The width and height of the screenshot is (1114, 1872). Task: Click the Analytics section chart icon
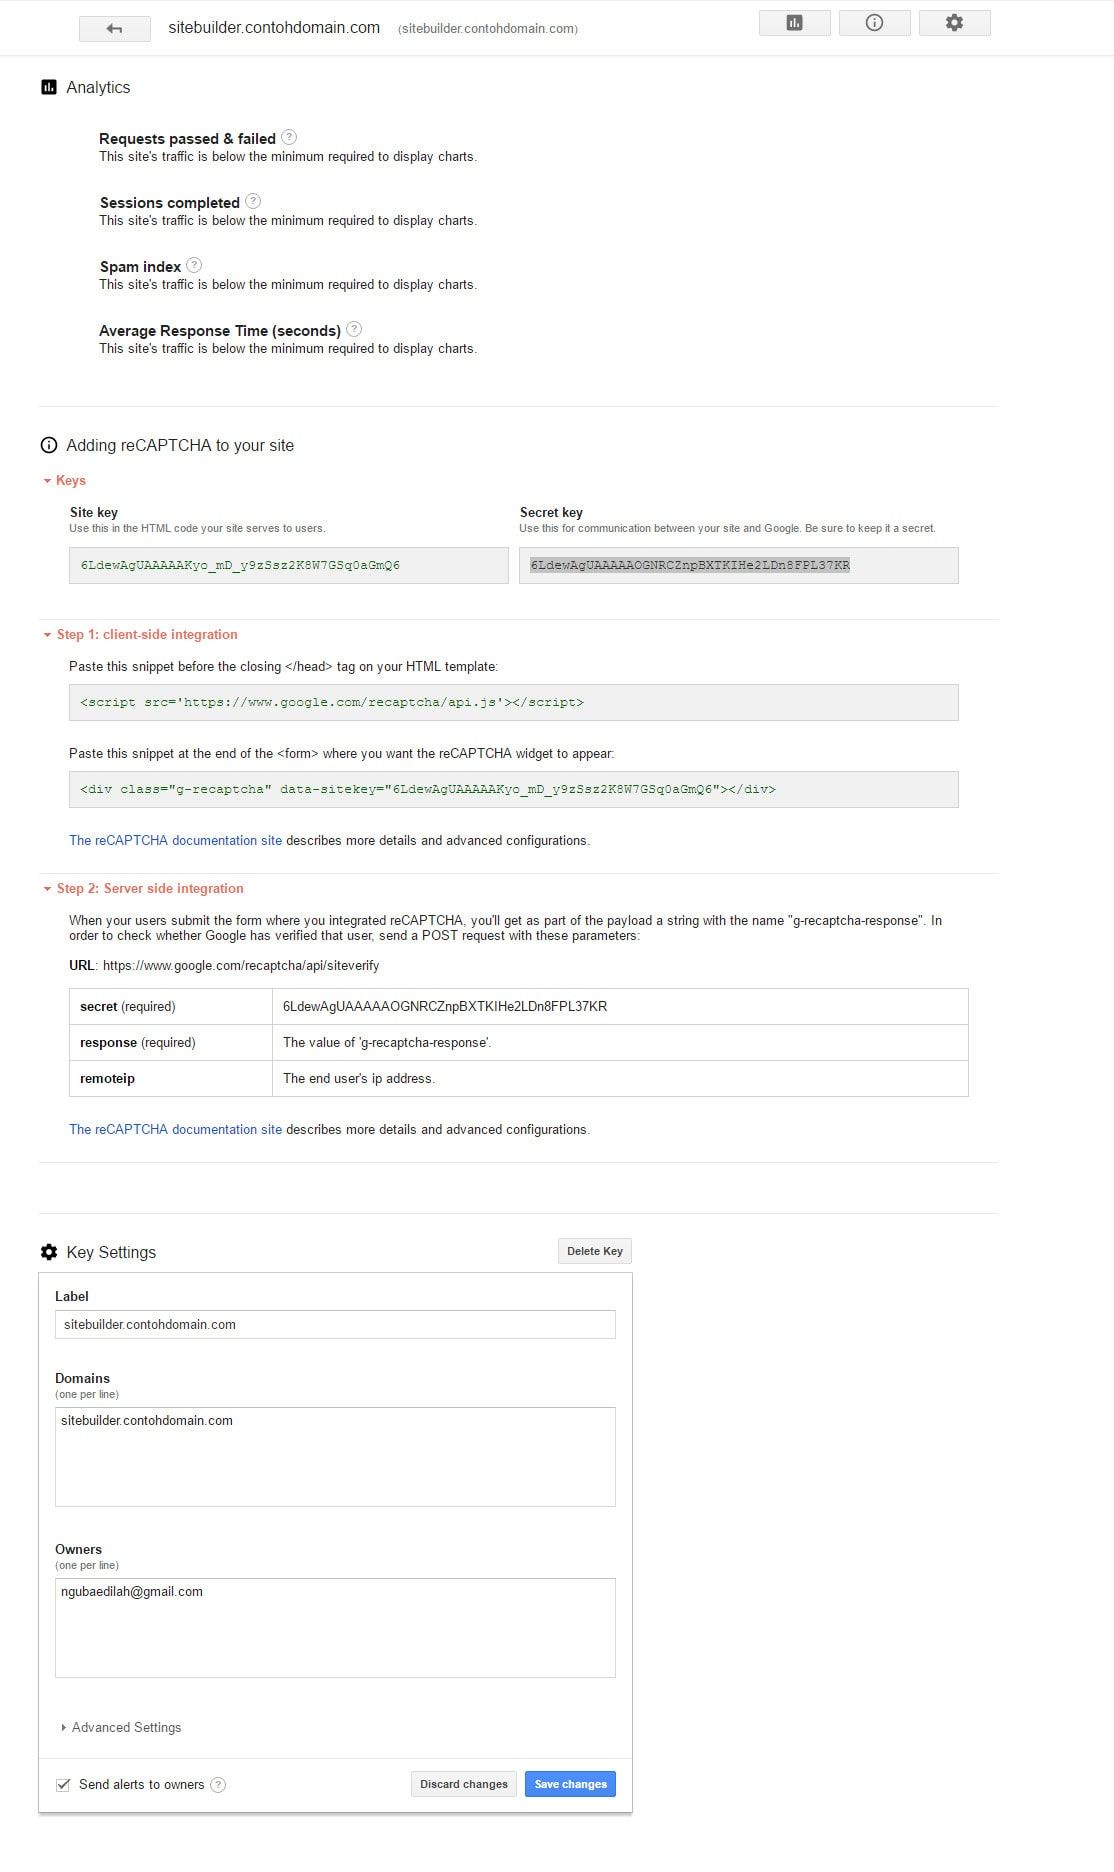pyautogui.click(x=46, y=86)
